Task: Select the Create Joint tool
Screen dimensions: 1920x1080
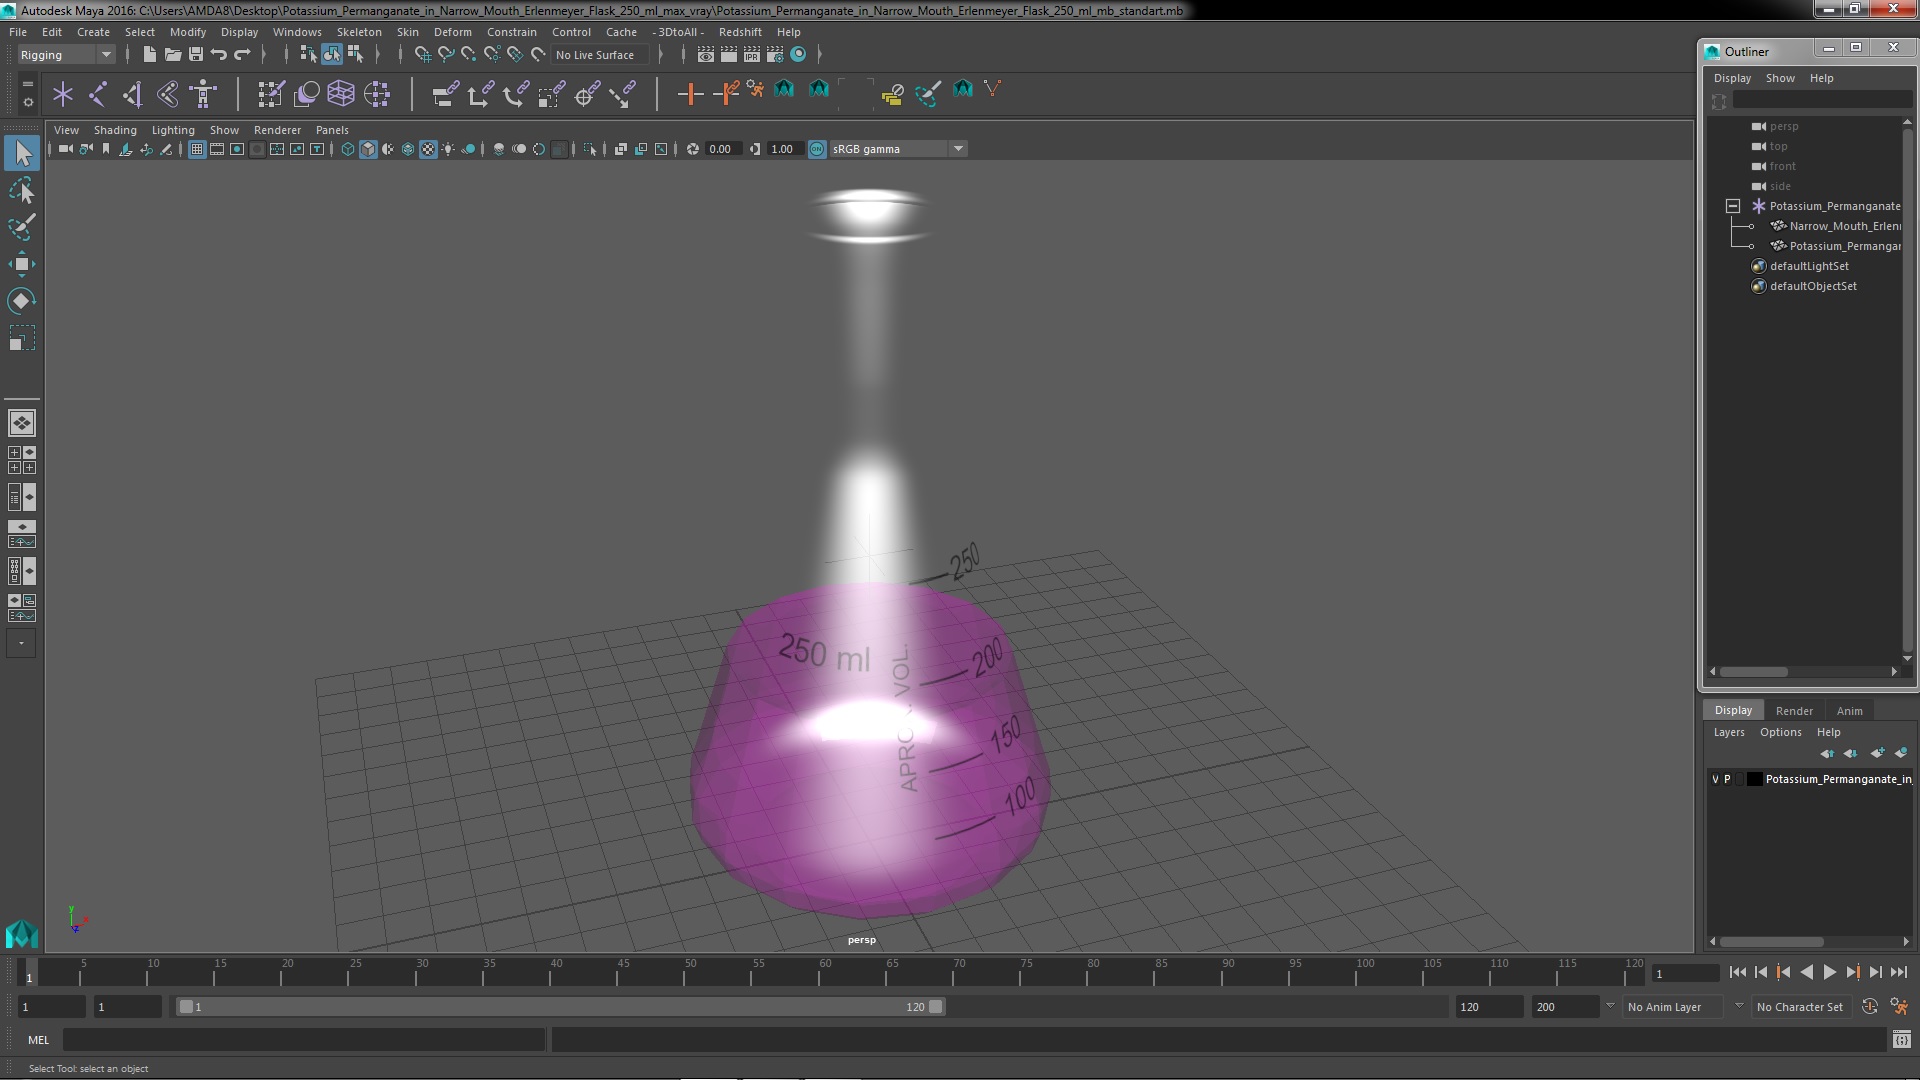Action: 98,94
